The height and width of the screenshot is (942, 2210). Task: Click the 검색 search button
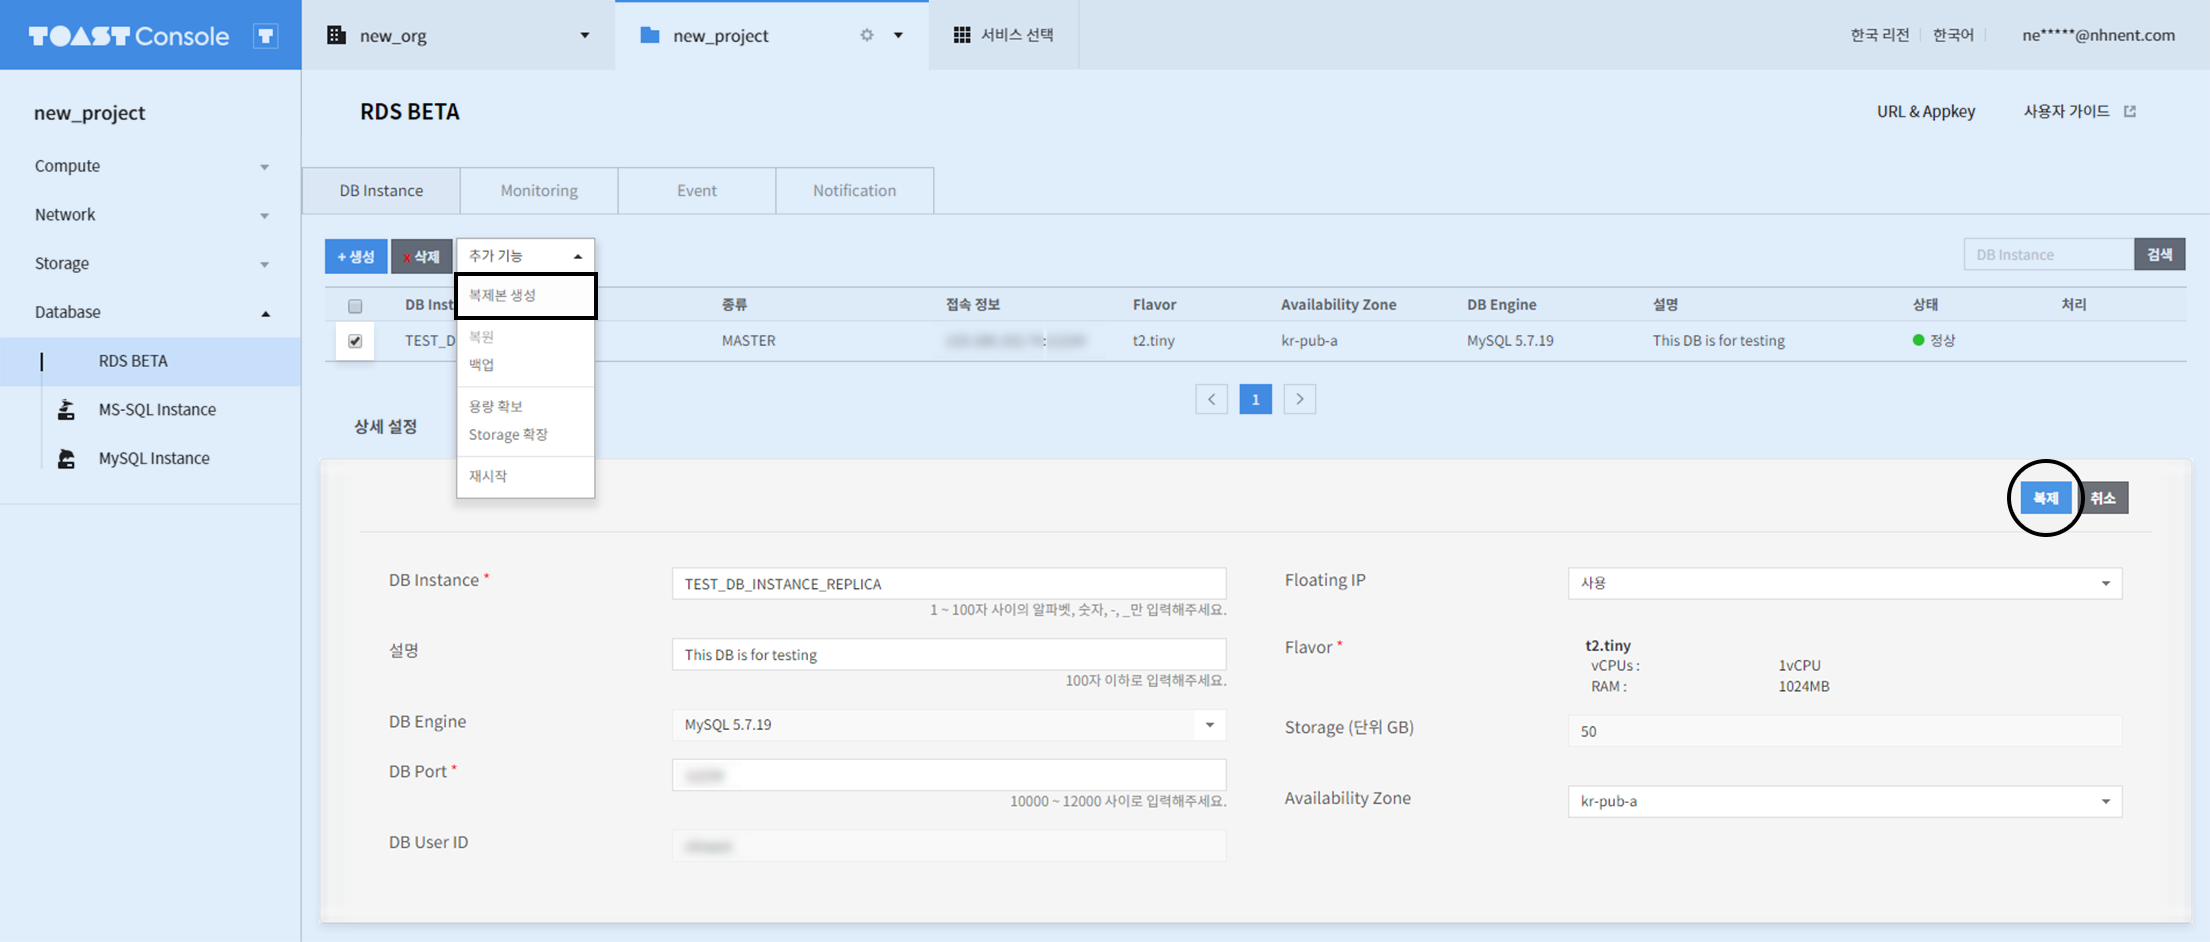tap(2160, 254)
